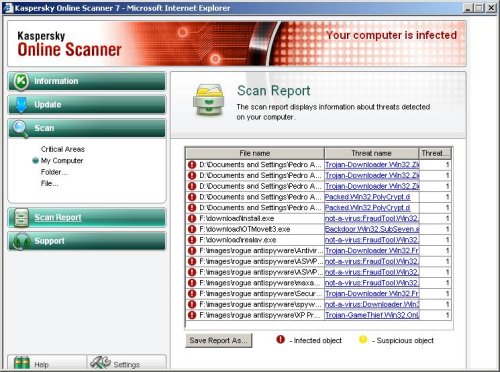Open the Information section
This screenshot has height=372, width=500.
coord(87,81)
